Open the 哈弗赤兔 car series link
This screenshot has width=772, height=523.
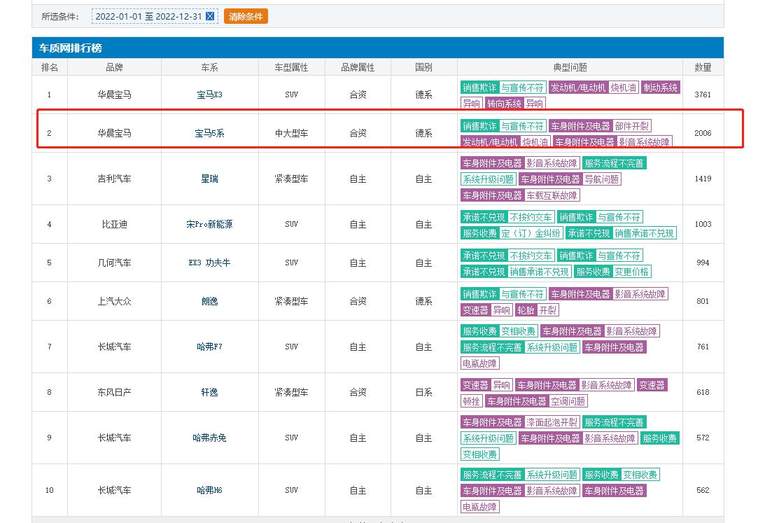(209, 438)
